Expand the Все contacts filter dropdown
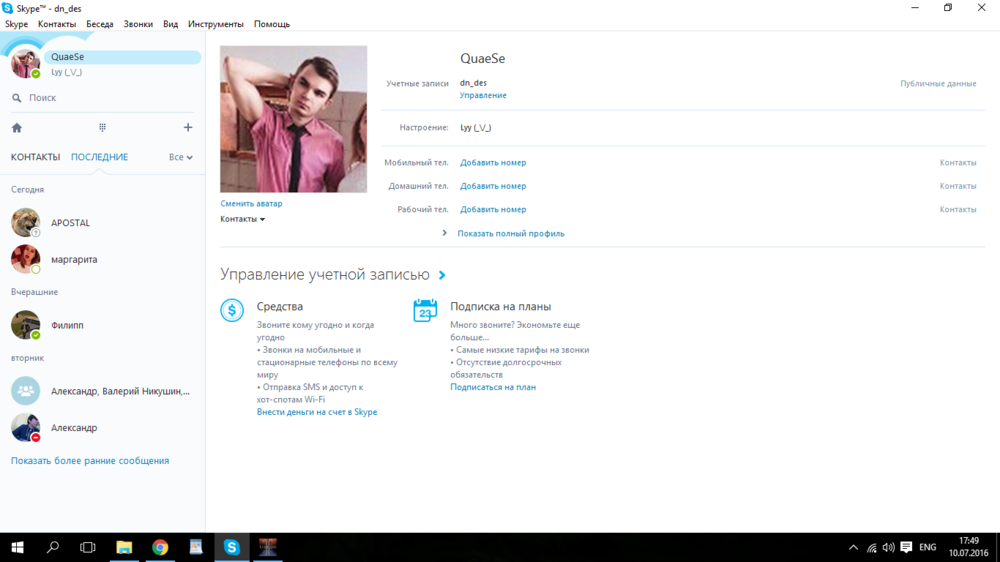Screen dimensions: 1000x562 click(180, 157)
